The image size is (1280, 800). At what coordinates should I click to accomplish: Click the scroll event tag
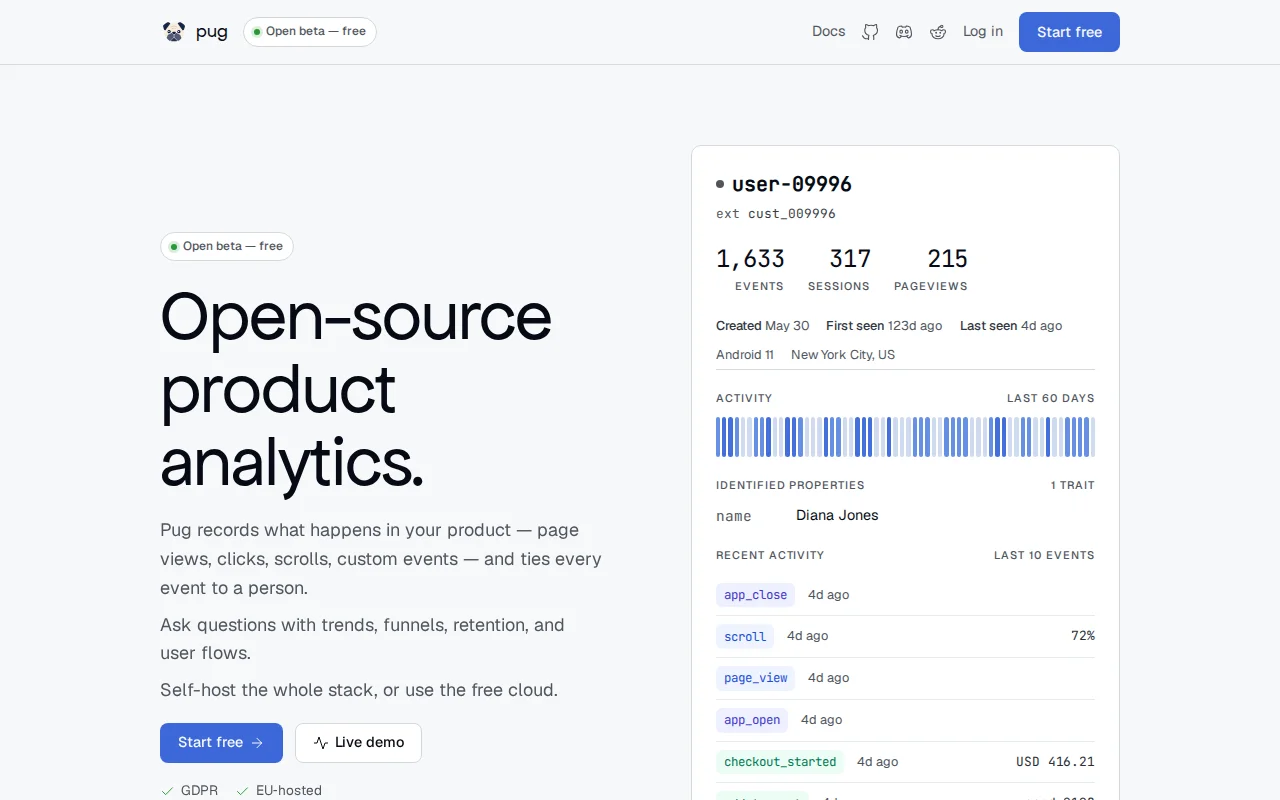[745, 636]
